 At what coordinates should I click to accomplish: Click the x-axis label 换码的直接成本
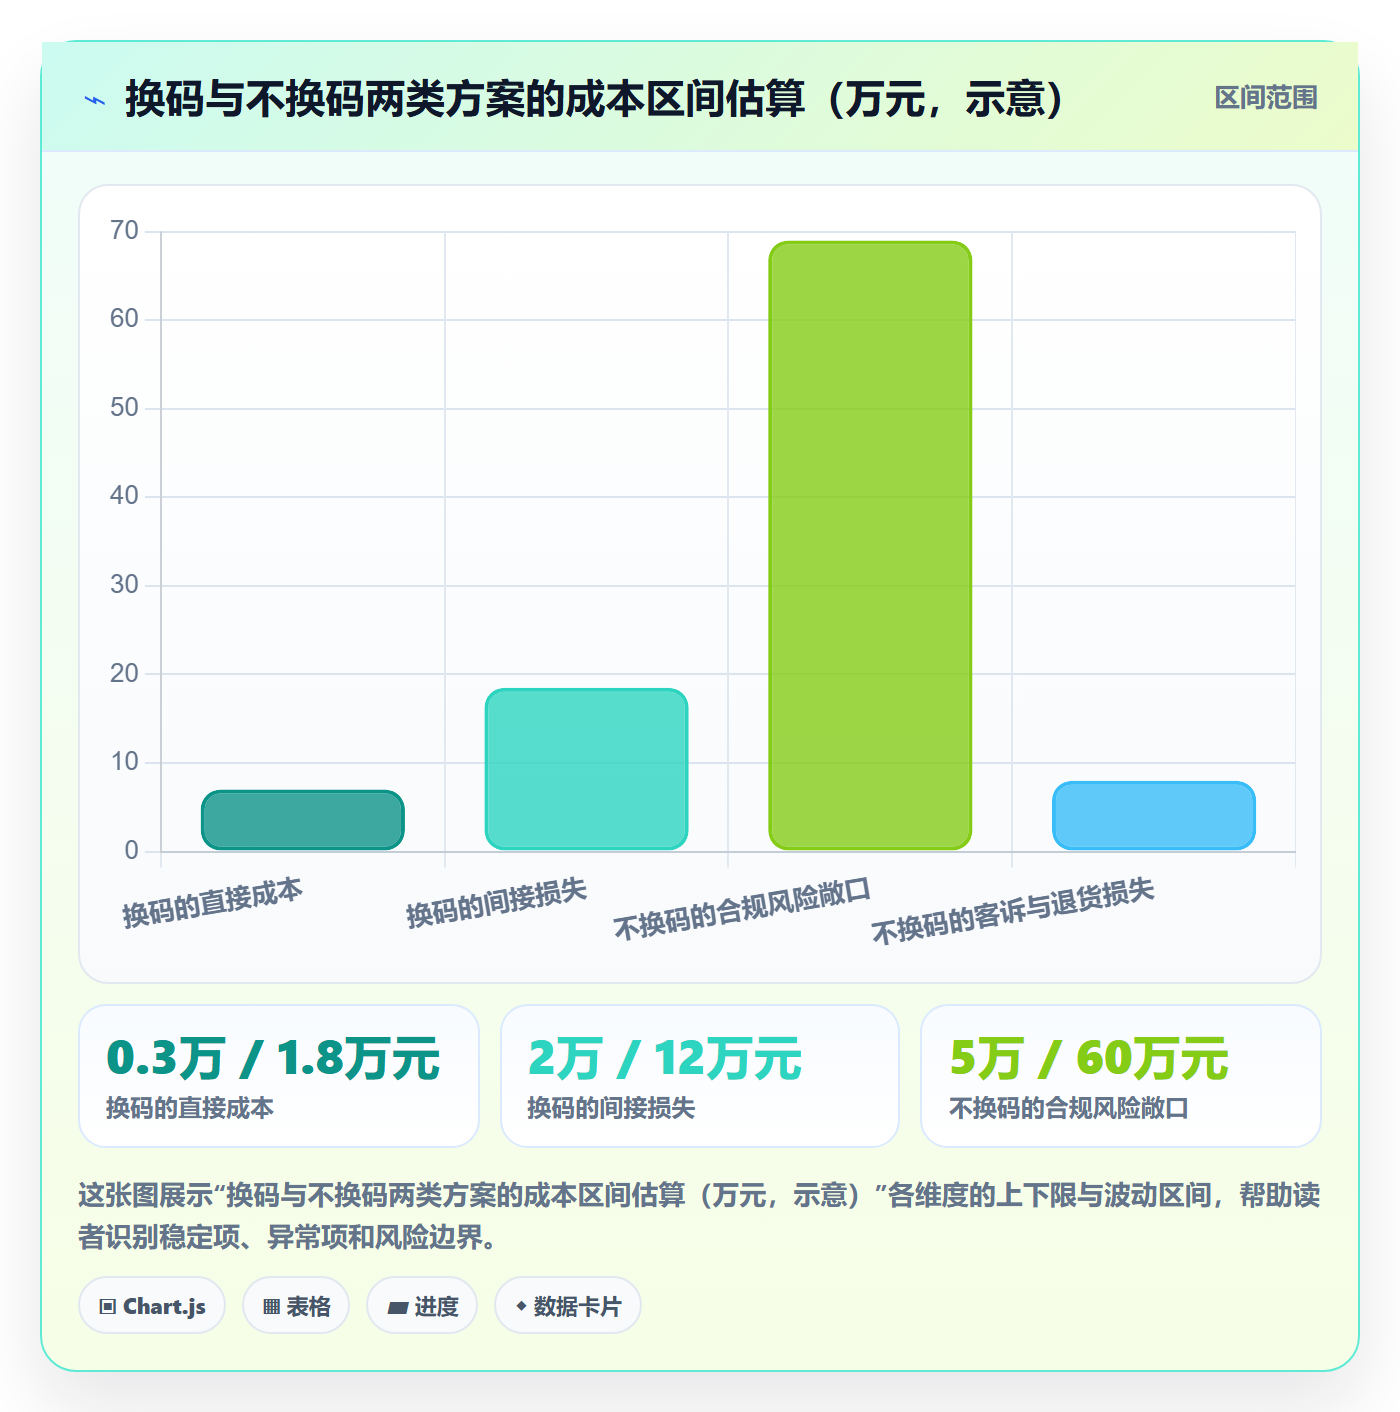213,903
